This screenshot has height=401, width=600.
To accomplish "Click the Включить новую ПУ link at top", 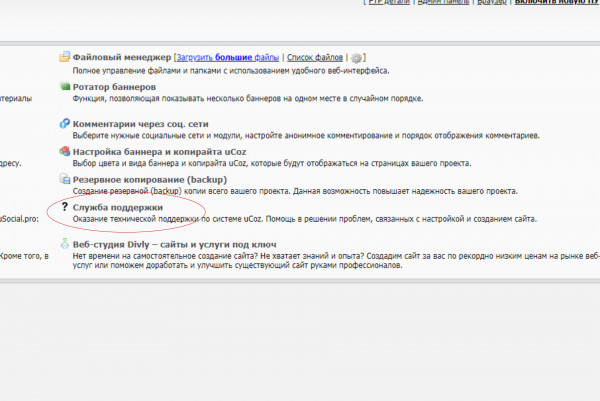I will (x=557, y=2).
